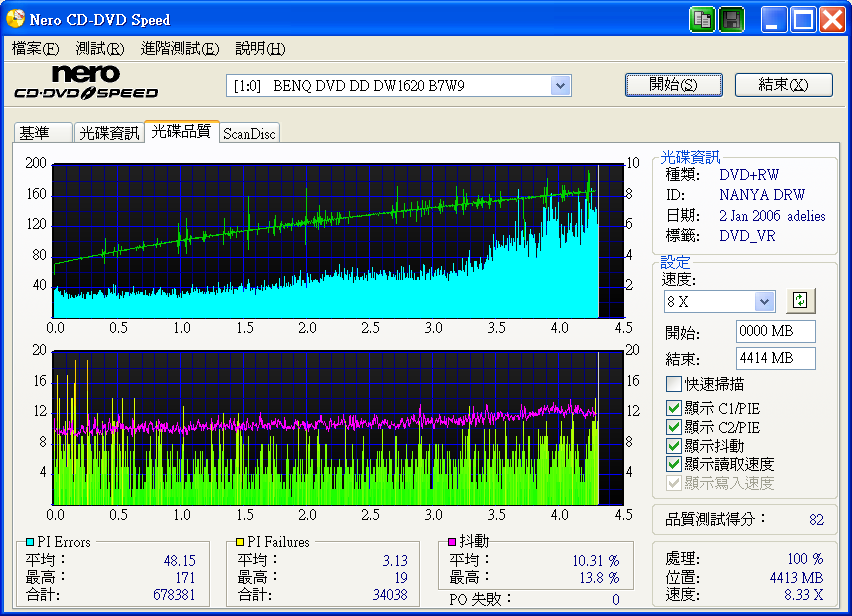Open the 8 X speed dropdown
The image size is (852, 616).
765,301
